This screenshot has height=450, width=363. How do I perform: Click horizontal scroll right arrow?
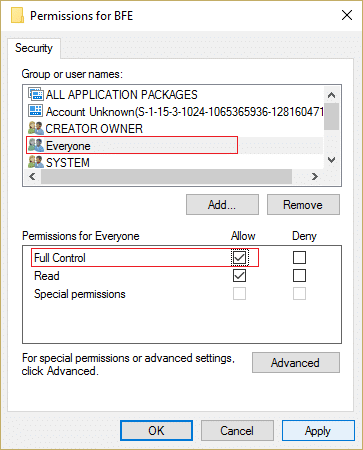tap(315, 176)
